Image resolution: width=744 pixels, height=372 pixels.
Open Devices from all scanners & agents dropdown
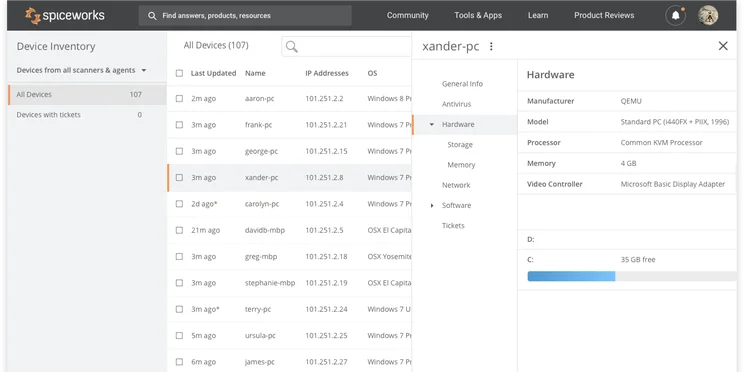(x=82, y=70)
